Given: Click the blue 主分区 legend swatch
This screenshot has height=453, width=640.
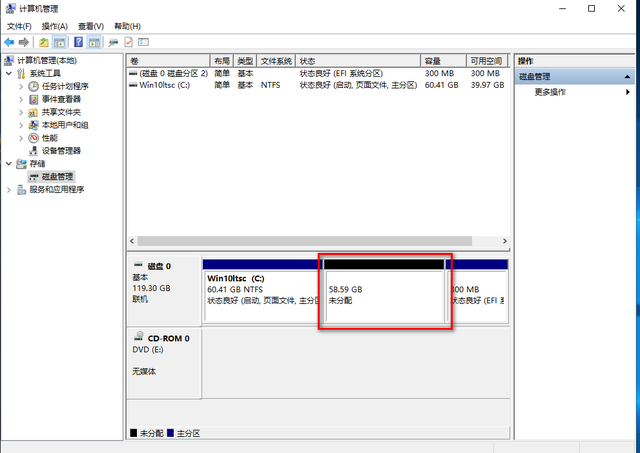Looking at the screenshot, I should [x=171, y=433].
